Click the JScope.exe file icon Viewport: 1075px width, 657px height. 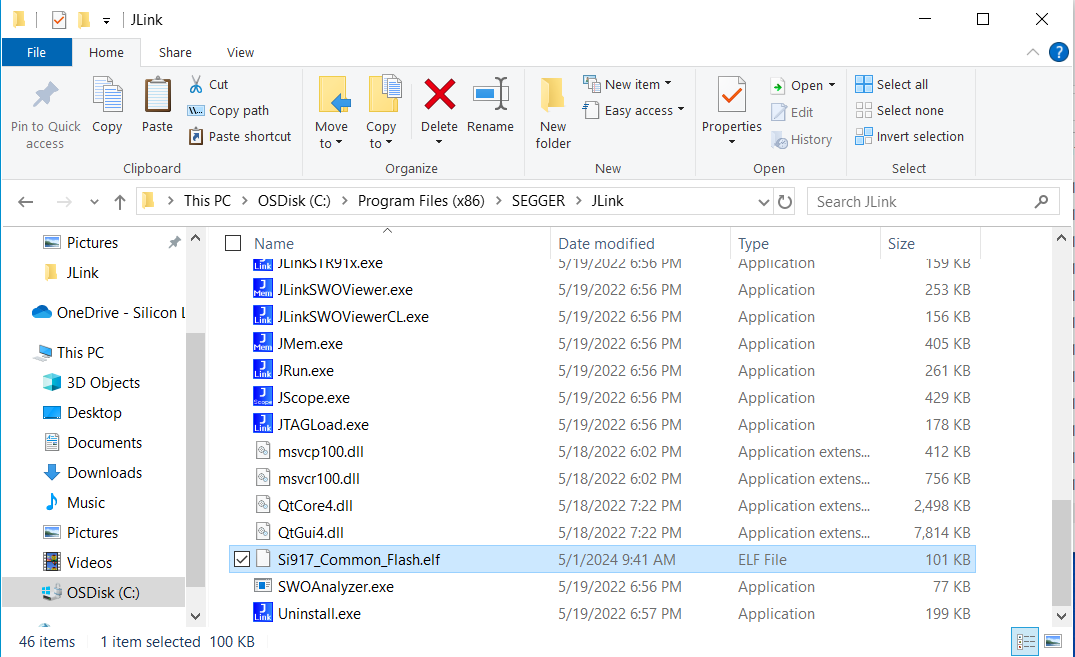(x=263, y=397)
